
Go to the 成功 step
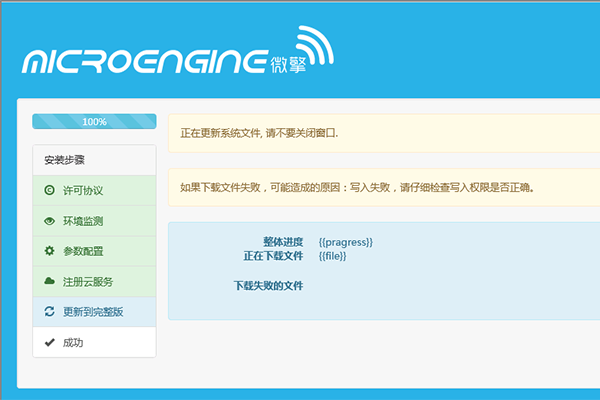[x=95, y=342]
